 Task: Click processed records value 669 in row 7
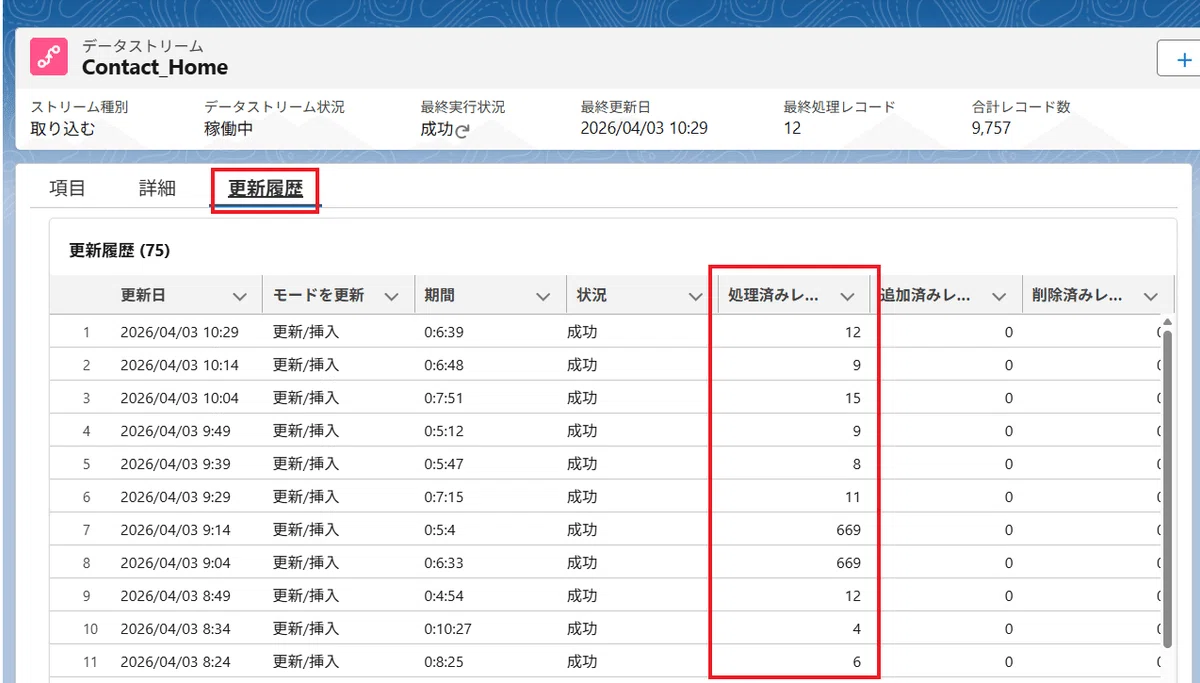[848, 530]
